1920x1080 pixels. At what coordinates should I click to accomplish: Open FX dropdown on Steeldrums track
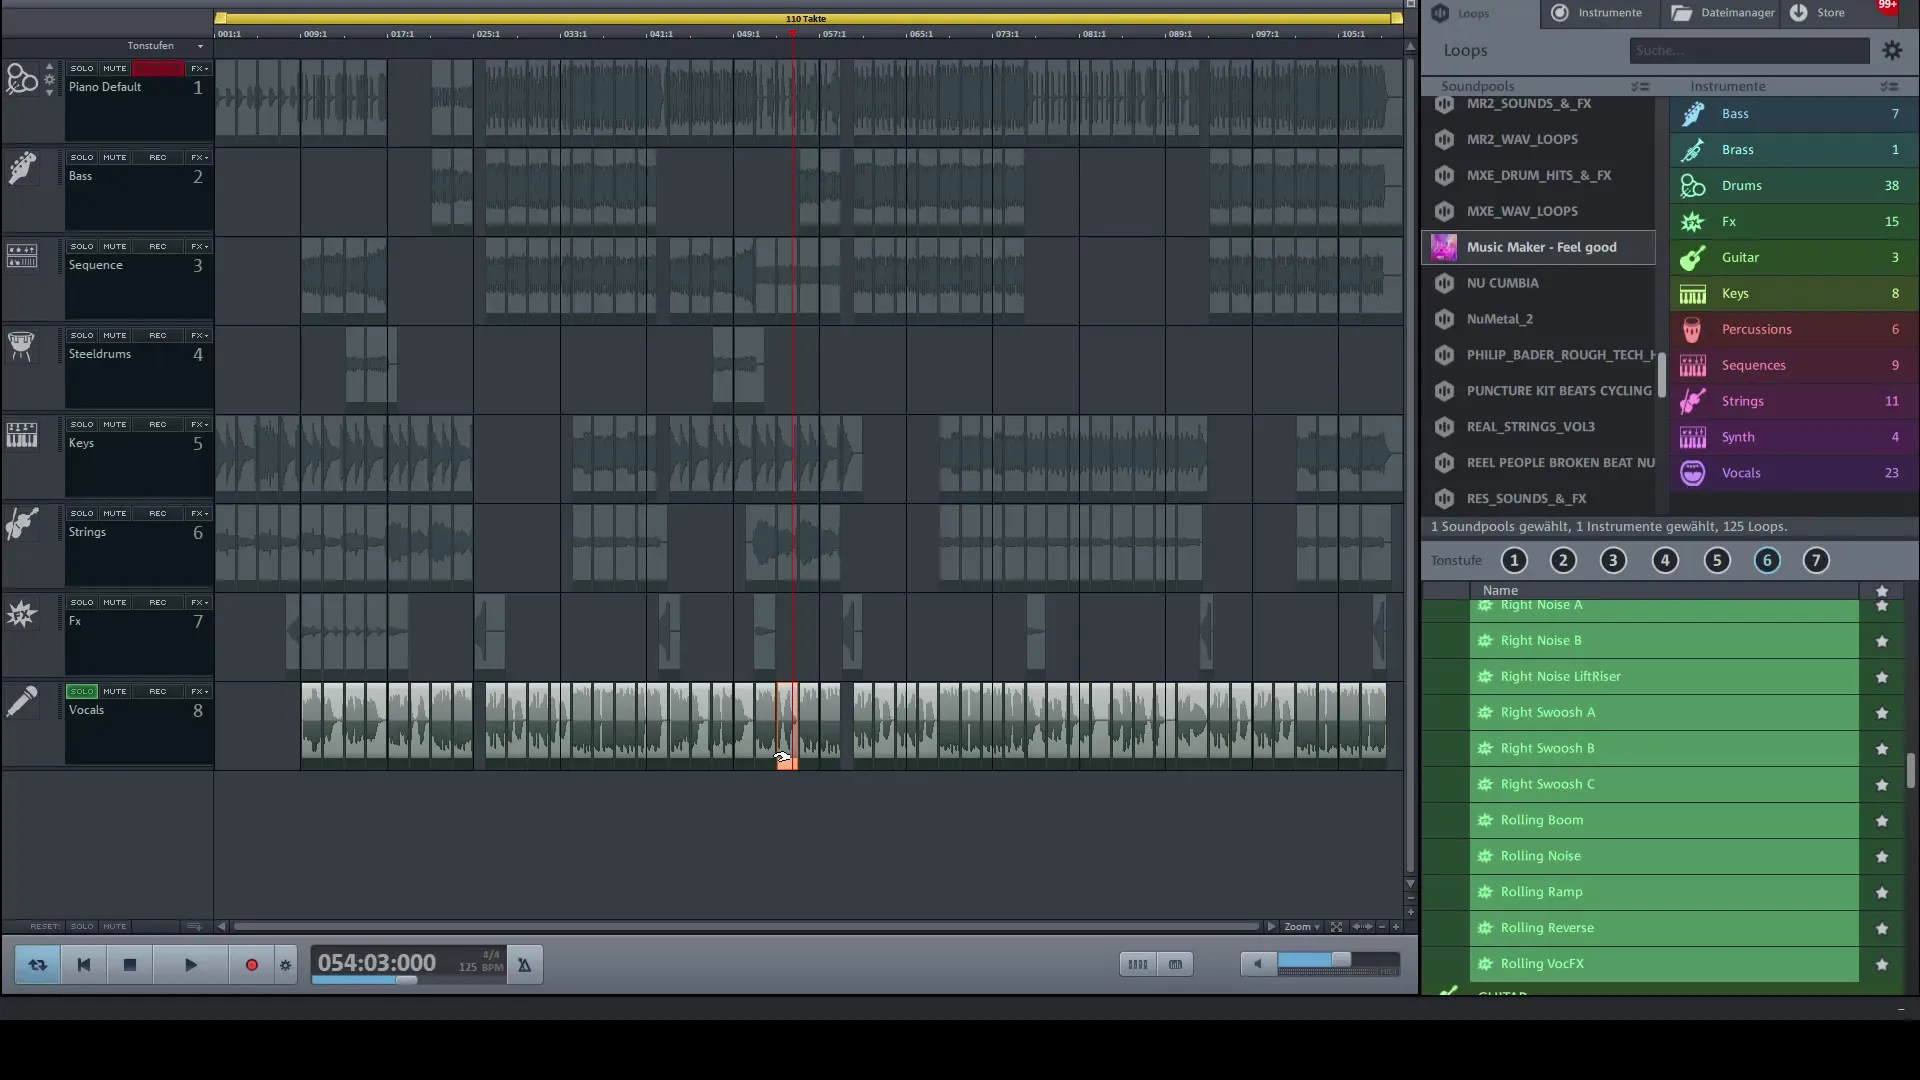pos(200,335)
